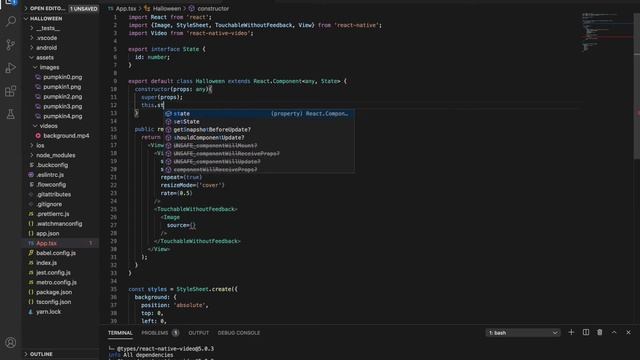Collapse the videos folder
This screenshot has height=360, width=640.
click(x=60, y=126)
